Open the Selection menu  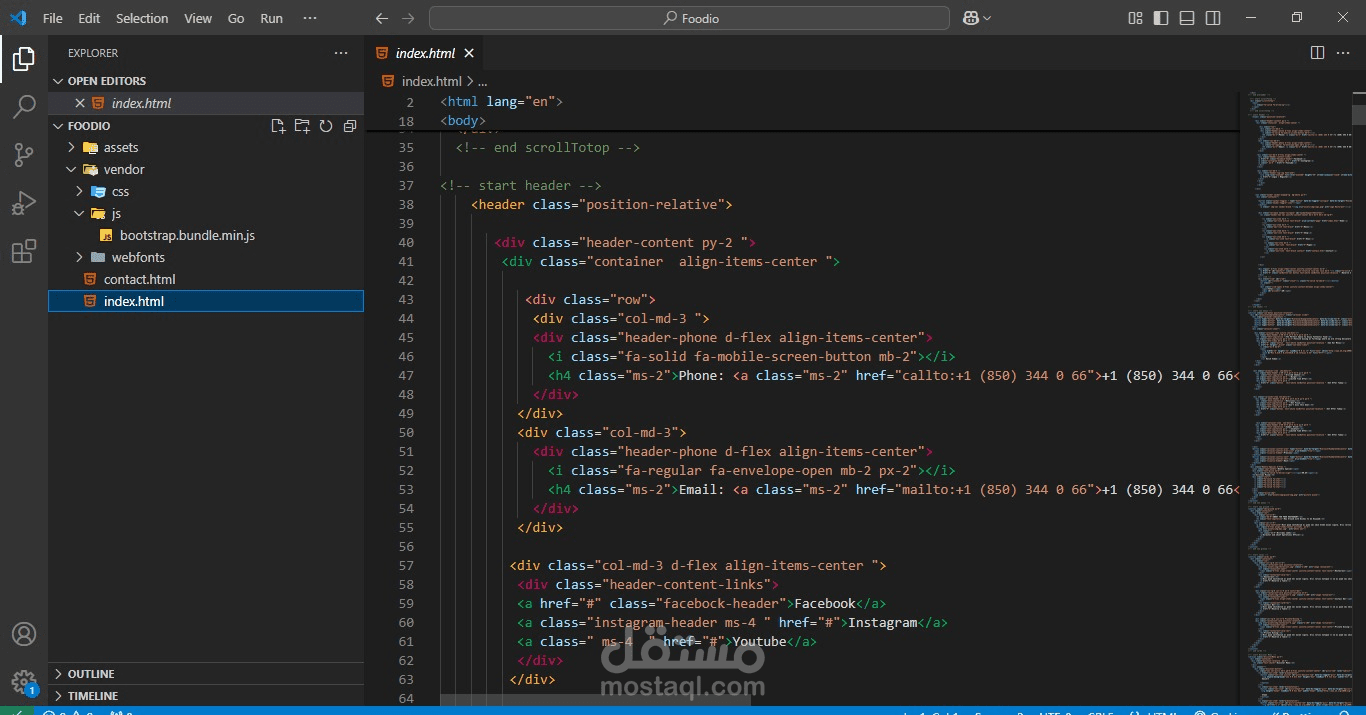tap(142, 18)
